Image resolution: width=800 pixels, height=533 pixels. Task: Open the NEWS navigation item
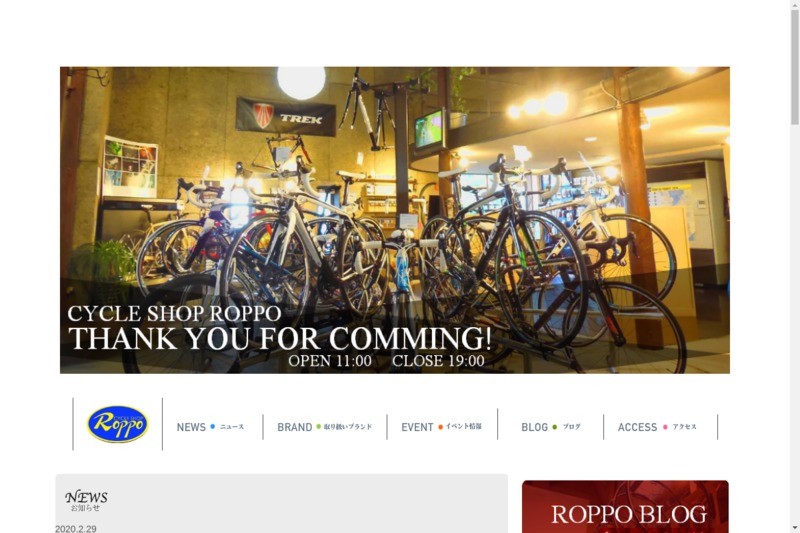[x=211, y=427]
